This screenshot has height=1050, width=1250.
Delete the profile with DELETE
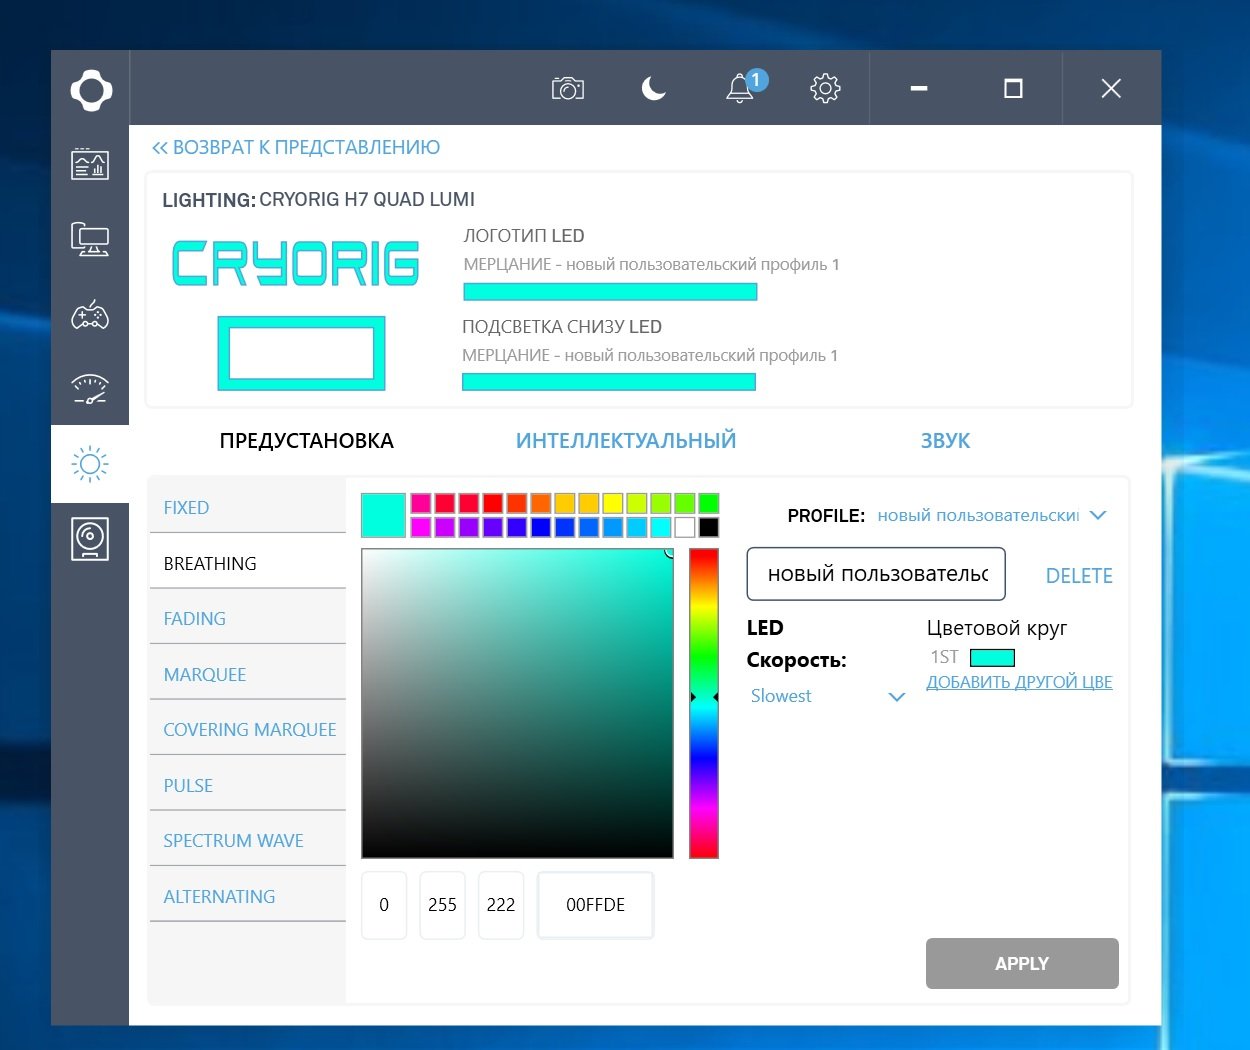coord(1079,576)
